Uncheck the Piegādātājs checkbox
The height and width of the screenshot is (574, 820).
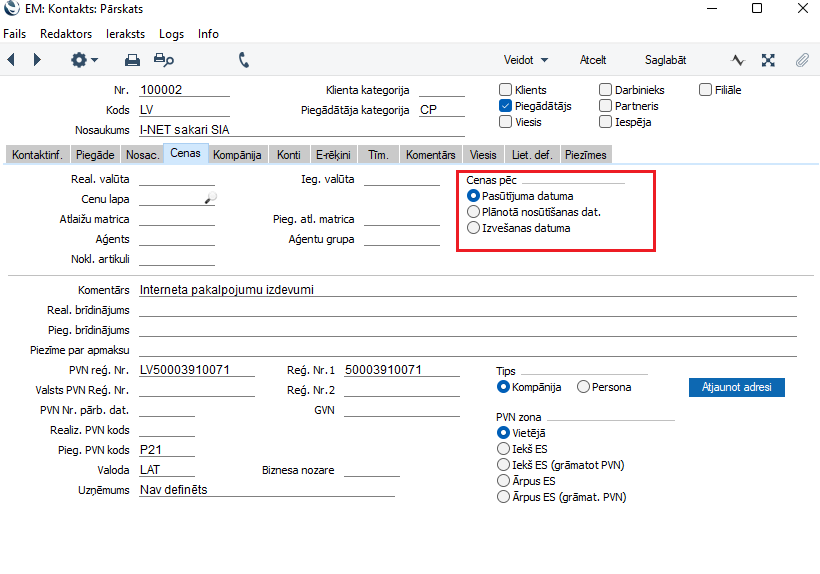coord(506,106)
